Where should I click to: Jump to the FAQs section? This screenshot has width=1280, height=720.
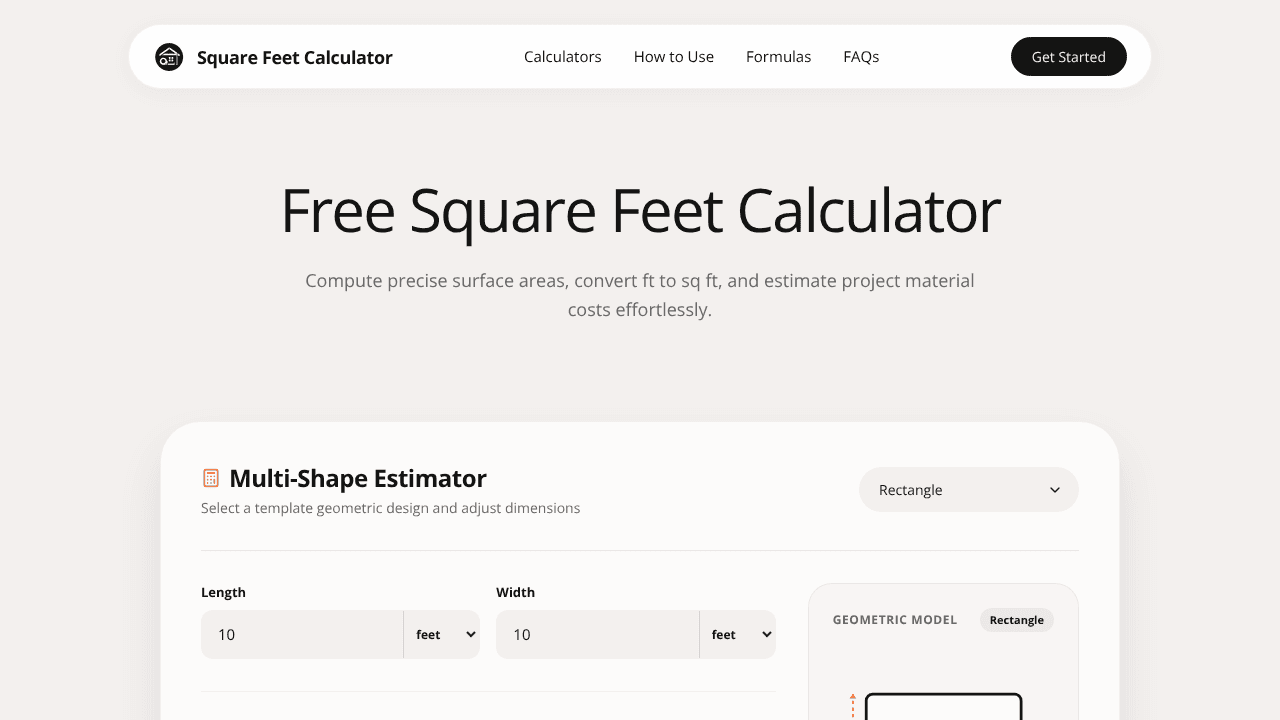click(861, 57)
